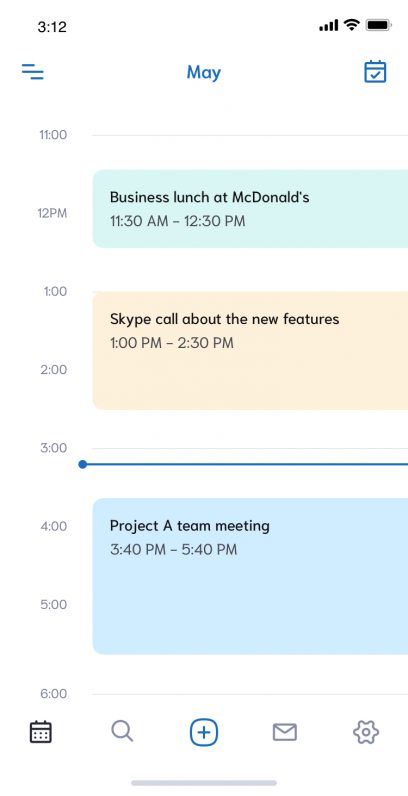Open settings gear icon
The width and height of the screenshot is (408, 796).
[366, 732]
